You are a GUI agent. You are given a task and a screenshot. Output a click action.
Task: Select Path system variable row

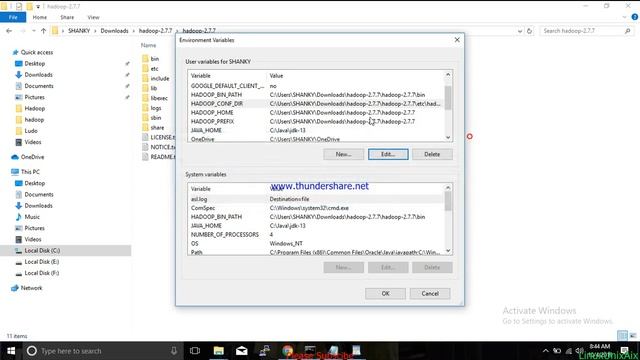point(316,252)
